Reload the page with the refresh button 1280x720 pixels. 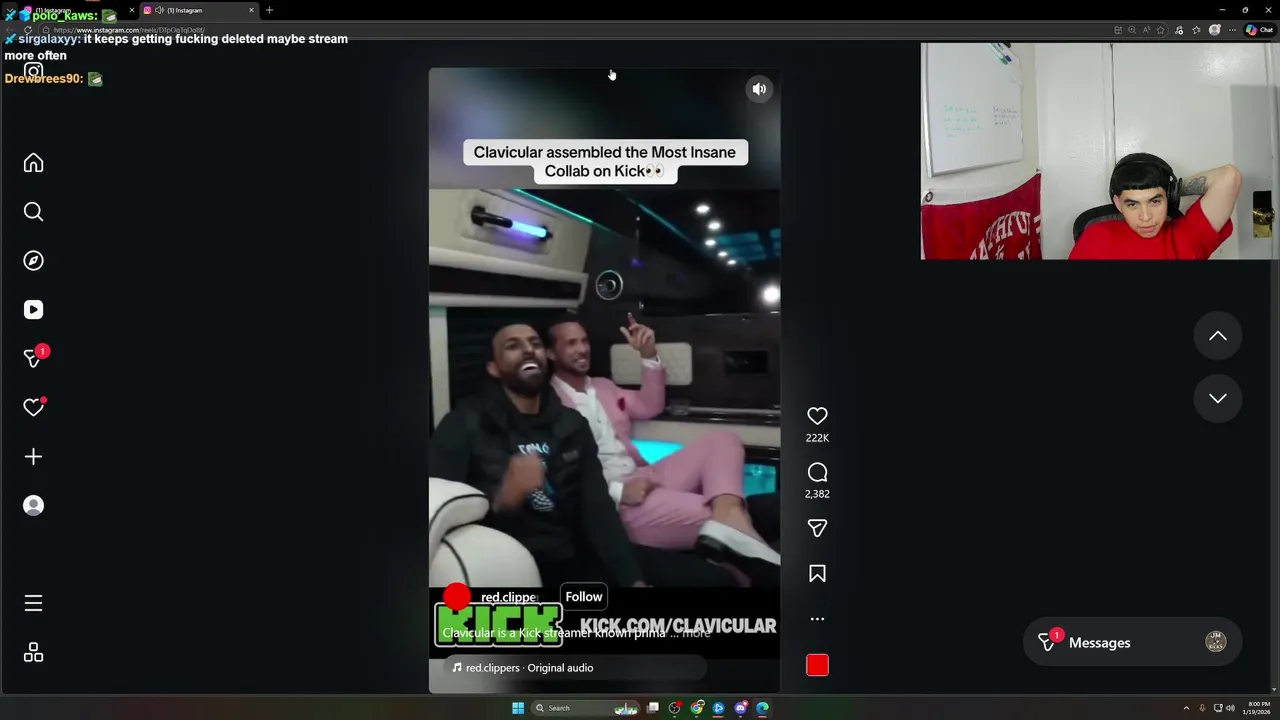[27, 30]
